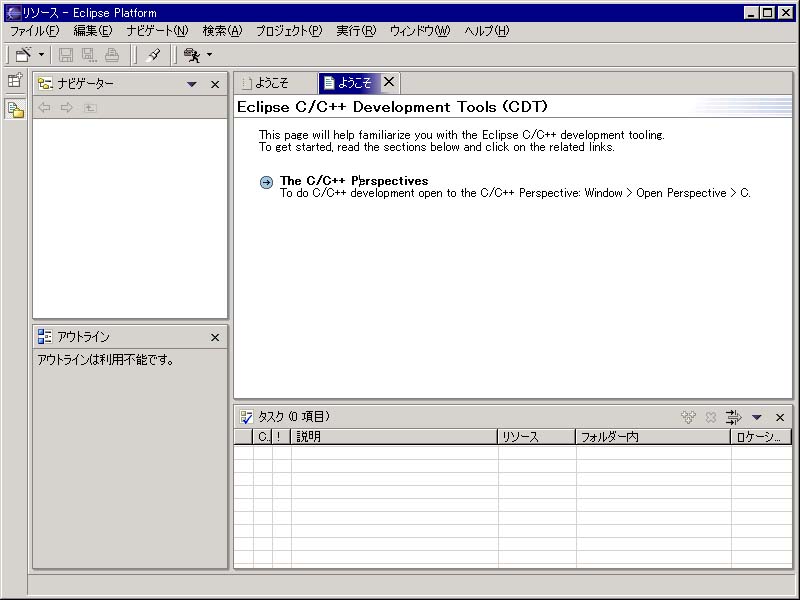Click the Outline view title icon
This screenshot has height=600, width=800.
[x=45, y=337]
